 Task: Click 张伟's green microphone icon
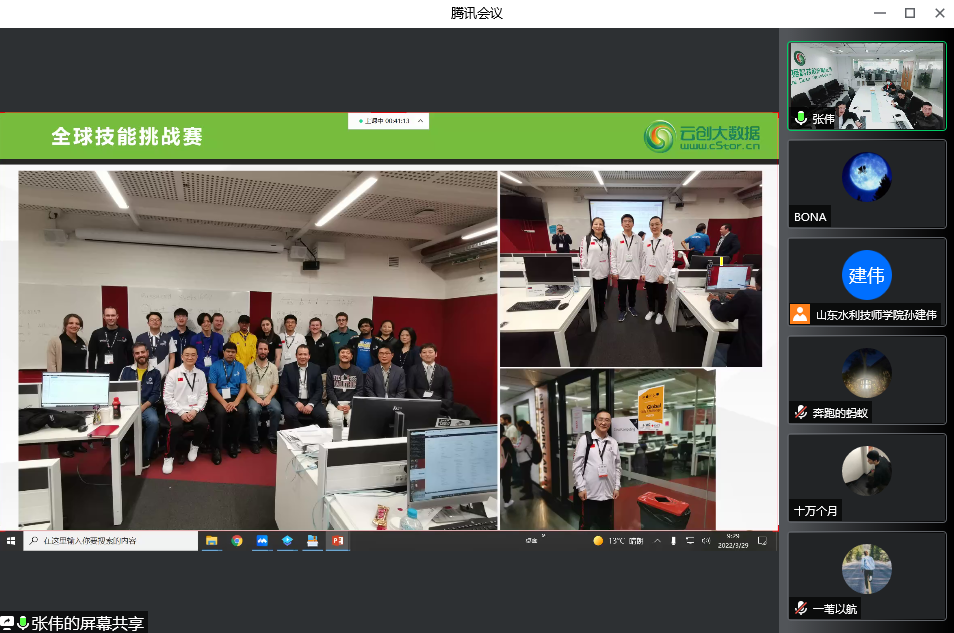801,118
